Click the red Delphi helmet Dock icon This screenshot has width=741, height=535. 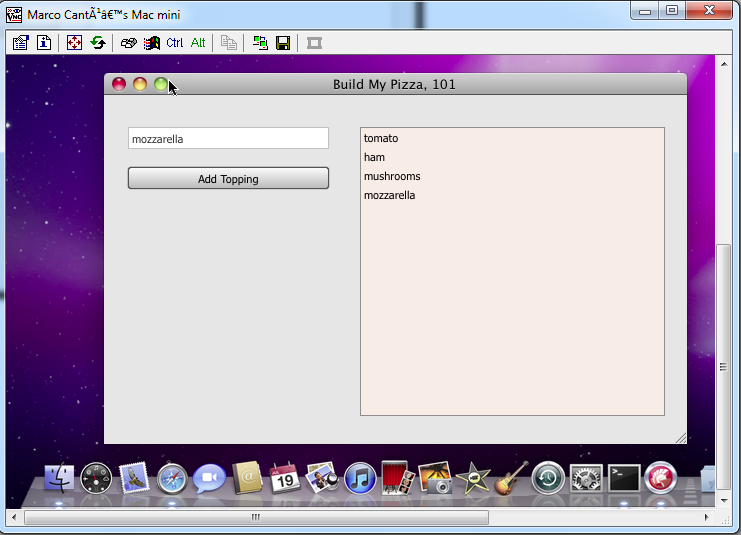661,478
